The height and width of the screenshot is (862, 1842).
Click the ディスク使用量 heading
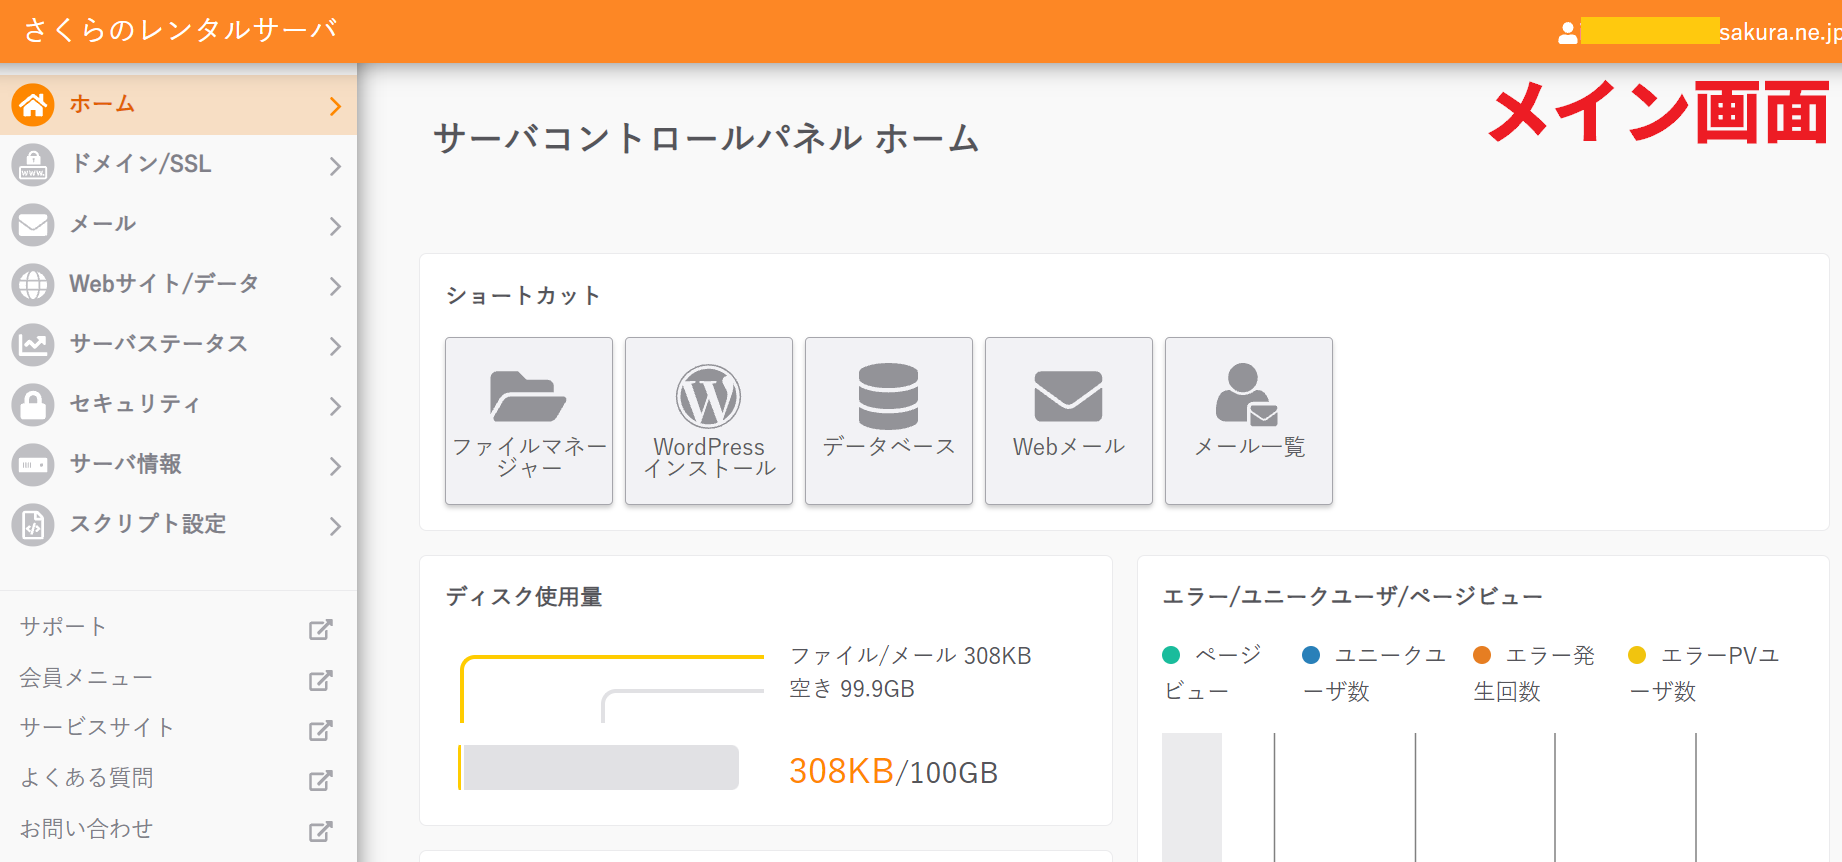pos(524,597)
